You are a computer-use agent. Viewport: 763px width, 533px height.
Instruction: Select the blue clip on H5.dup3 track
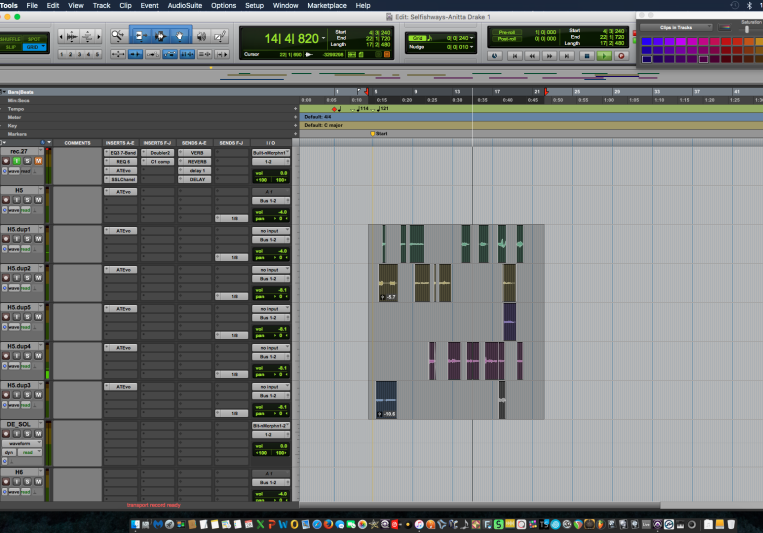pyautogui.click(x=386, y=400)
